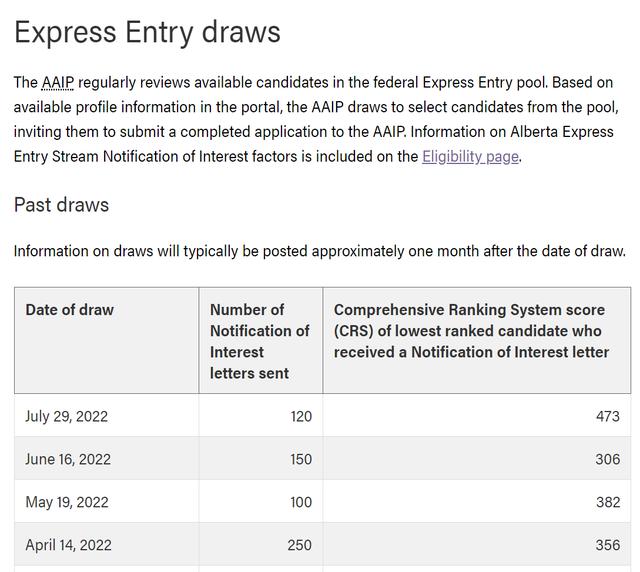
Task: Click the sentence about draws posted monthly
Action: pos(320,251)
